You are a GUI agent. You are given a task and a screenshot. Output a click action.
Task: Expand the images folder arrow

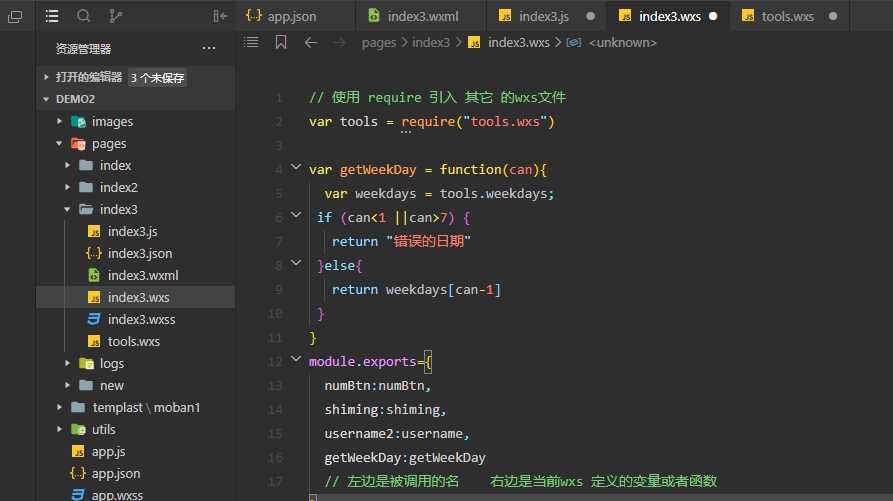tap(59, 121)
